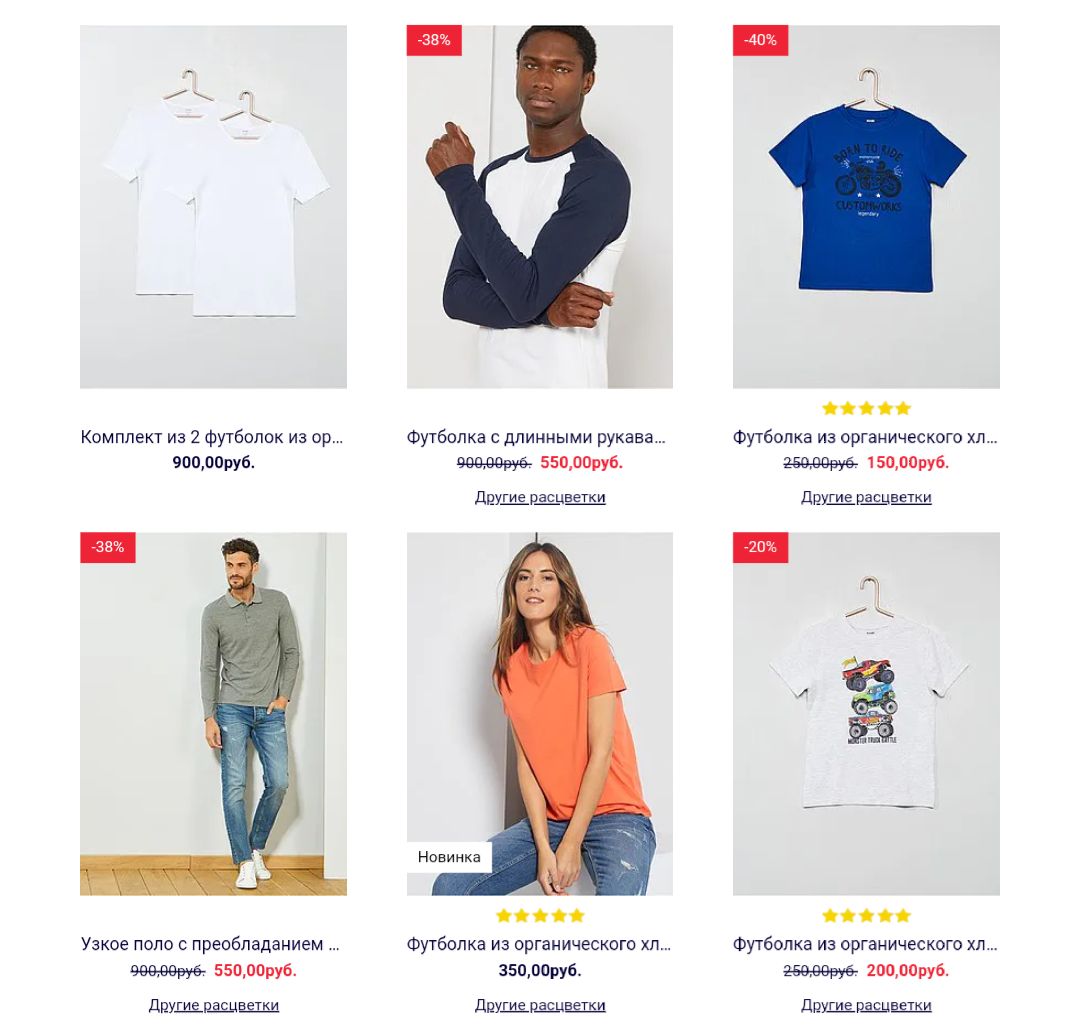Viewport: 1080px width, 1030px height.
Task: Click the Новинка label on orange t-shirt
Action: [449, 857]
